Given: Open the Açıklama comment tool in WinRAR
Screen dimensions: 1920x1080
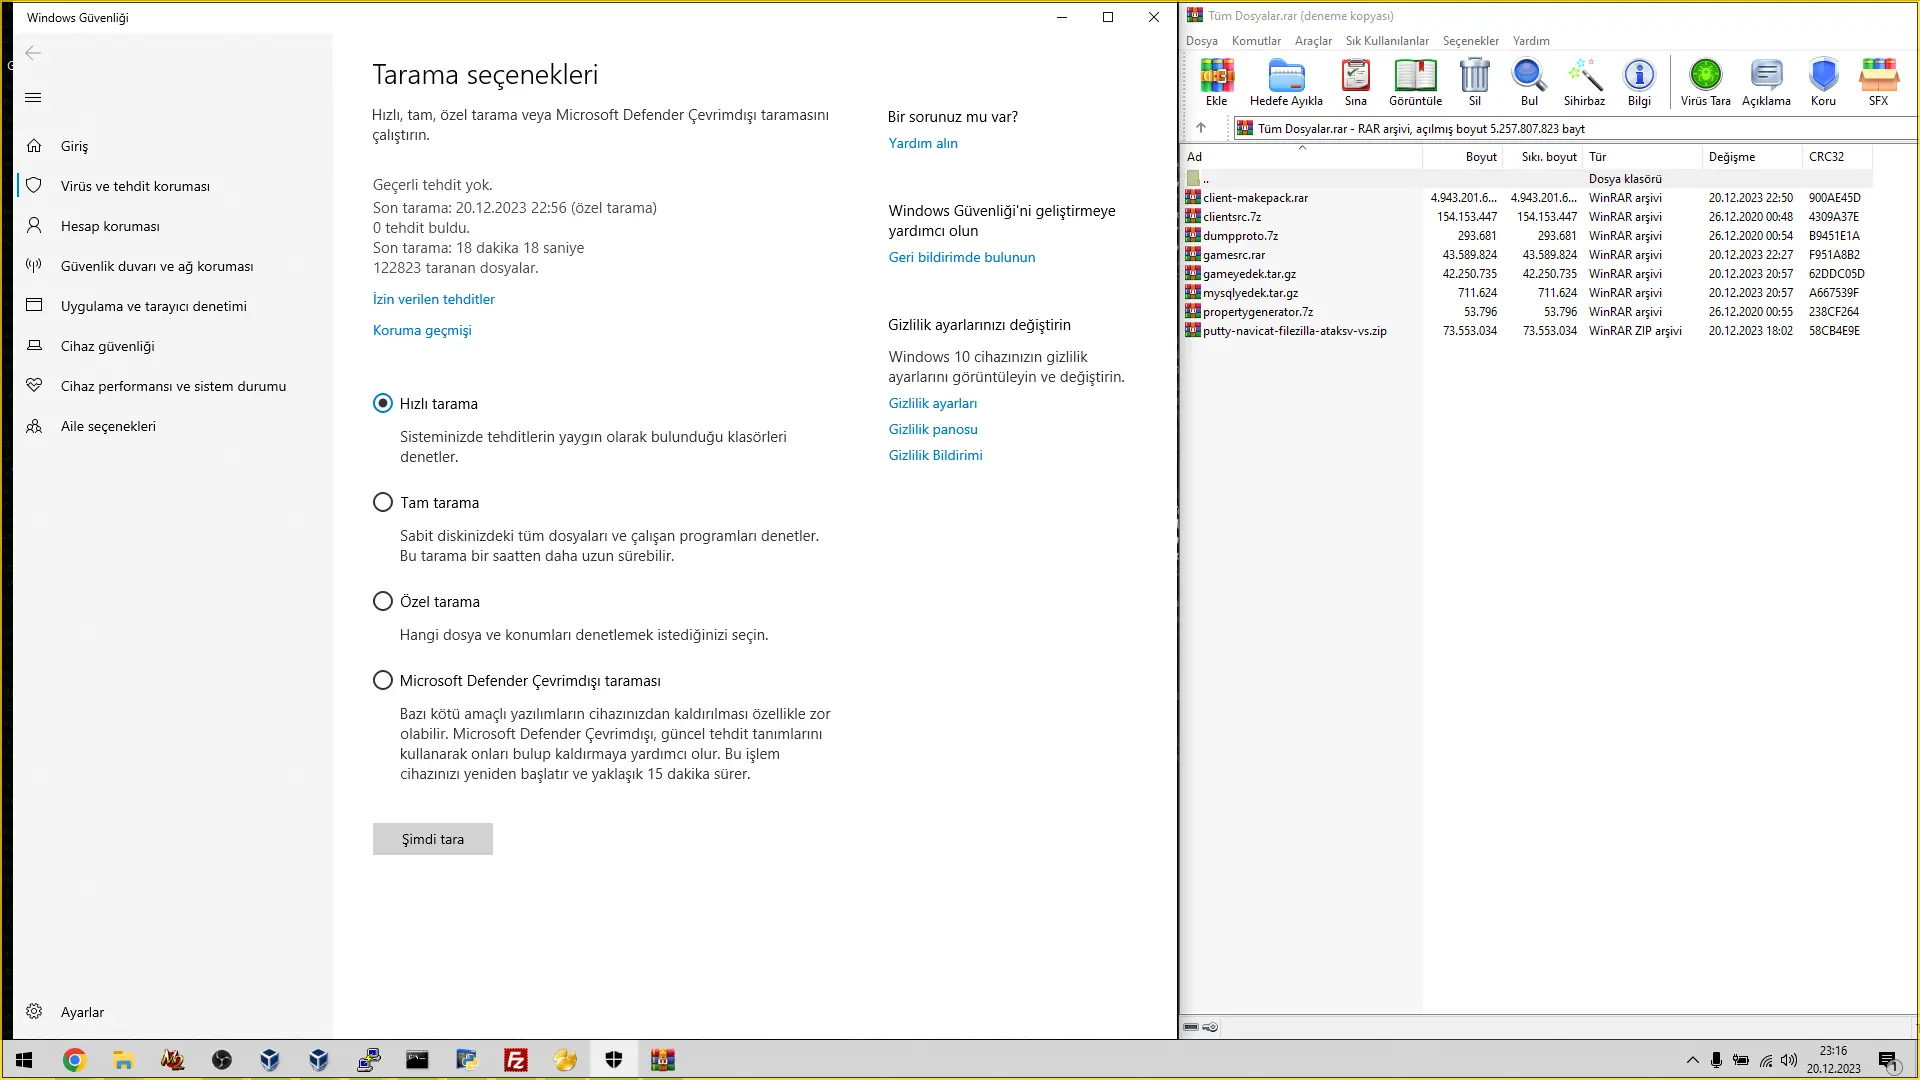Looking at the screenshot, I should [1766, 82].
